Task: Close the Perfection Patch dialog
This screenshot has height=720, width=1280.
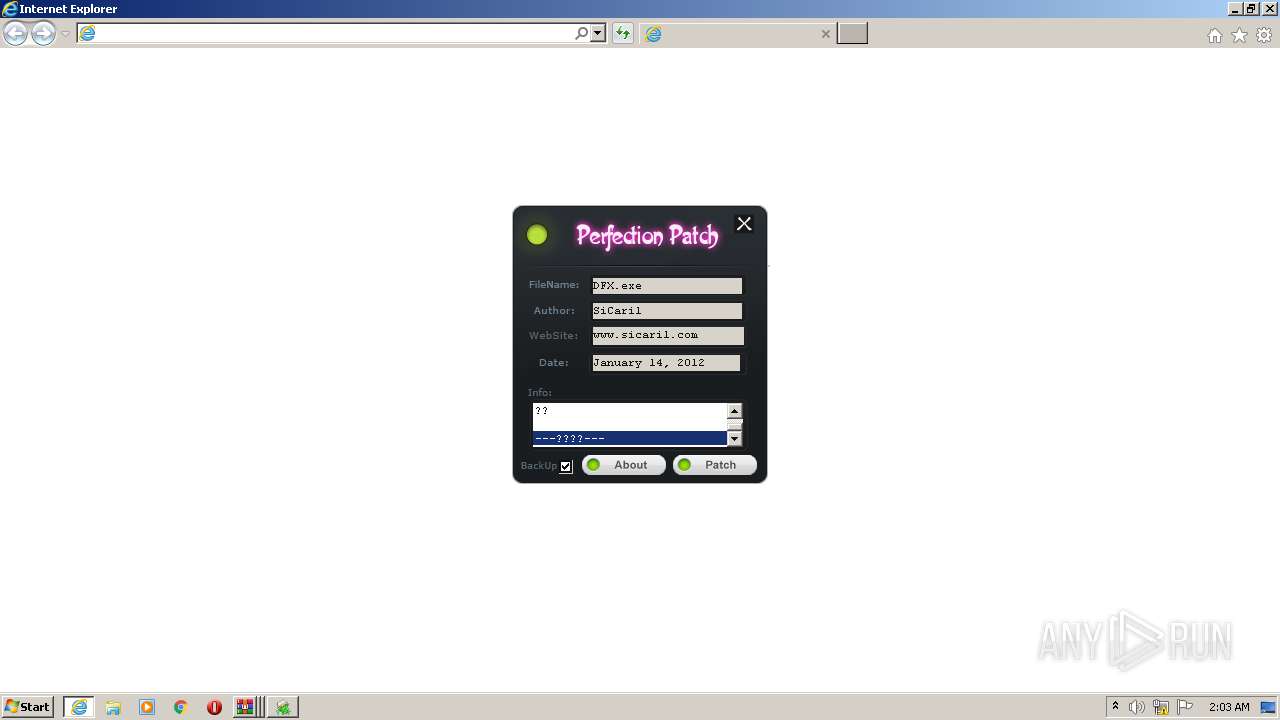Action: (x=744, y=224)
